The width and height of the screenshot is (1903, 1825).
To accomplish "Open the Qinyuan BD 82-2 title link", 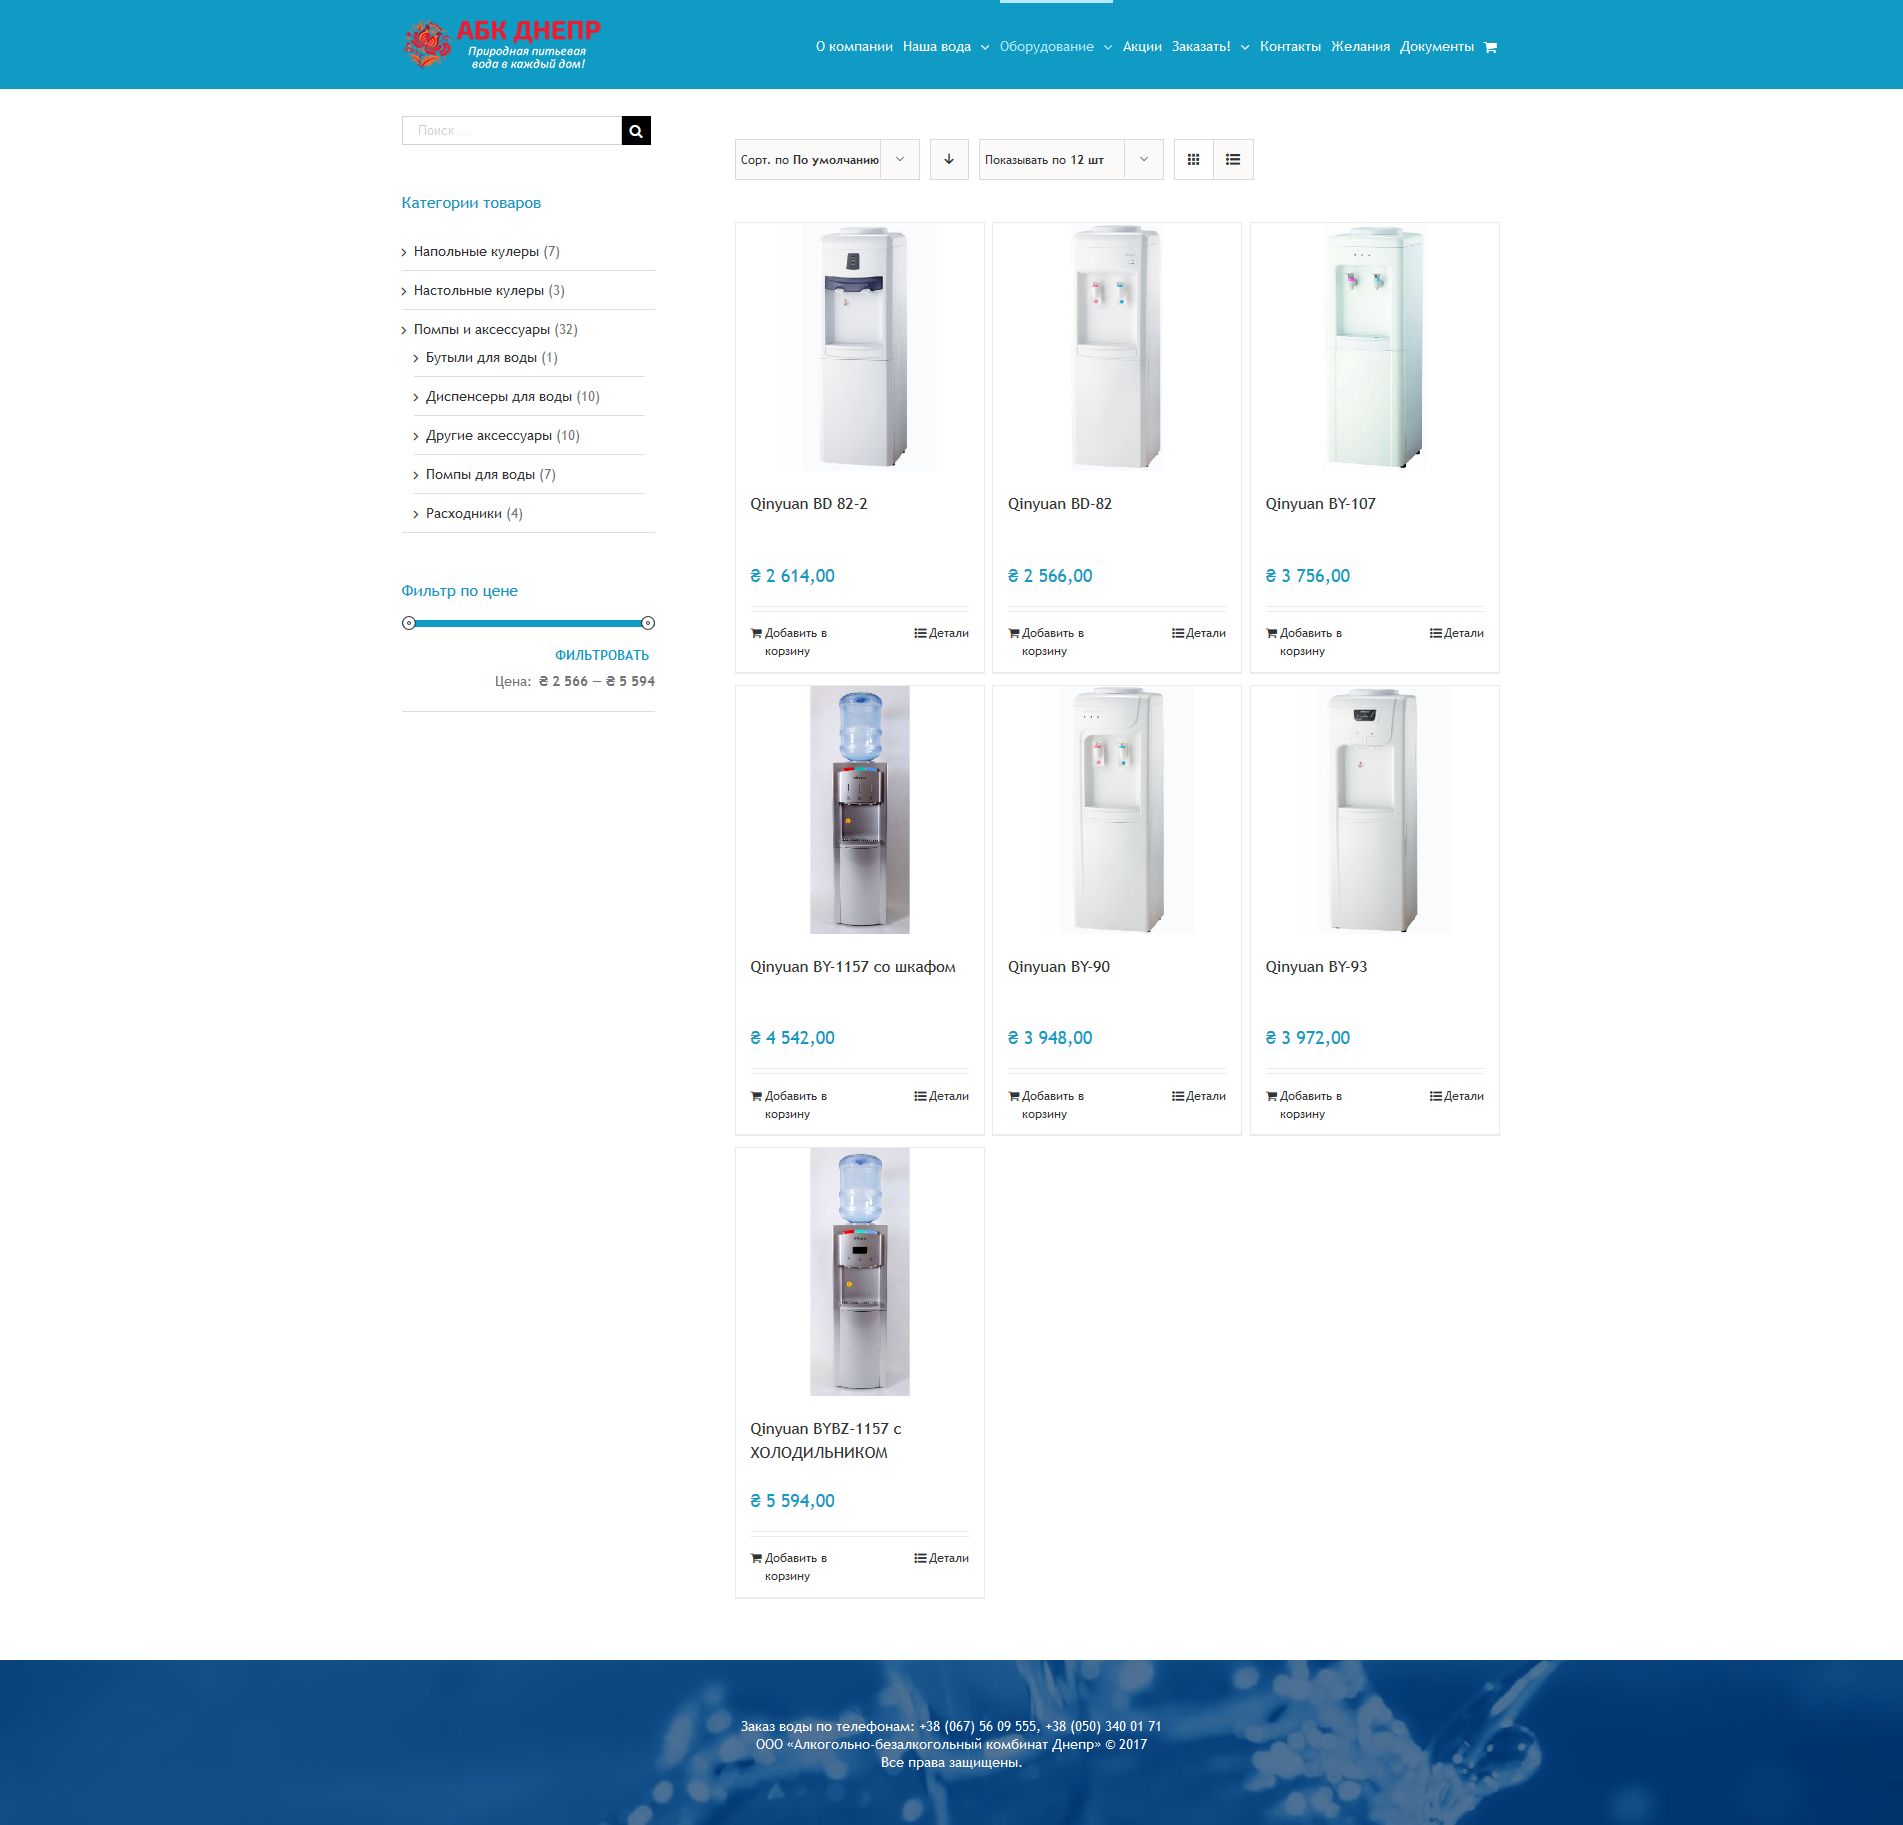I will (x=809, y=504).
